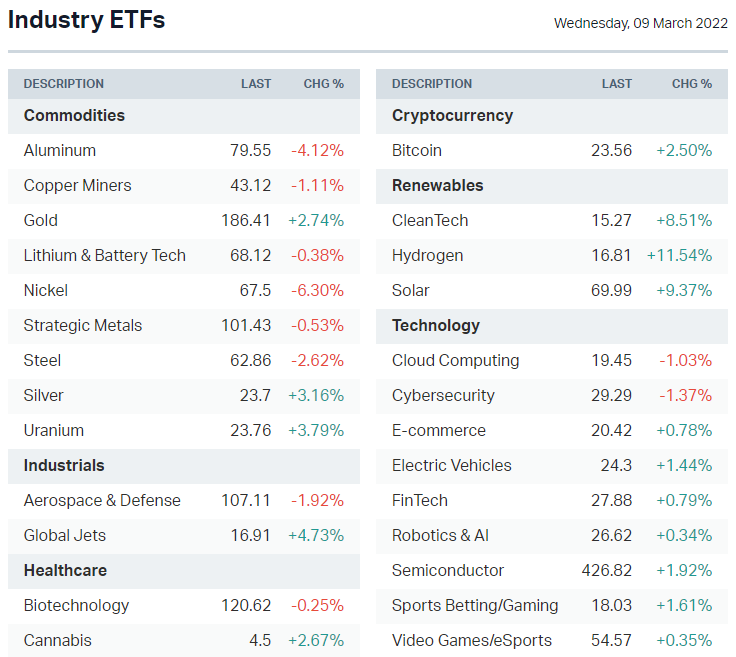Open the Uranium ETF row
Screen dimensions: 736x657
(x=54, y=430)
